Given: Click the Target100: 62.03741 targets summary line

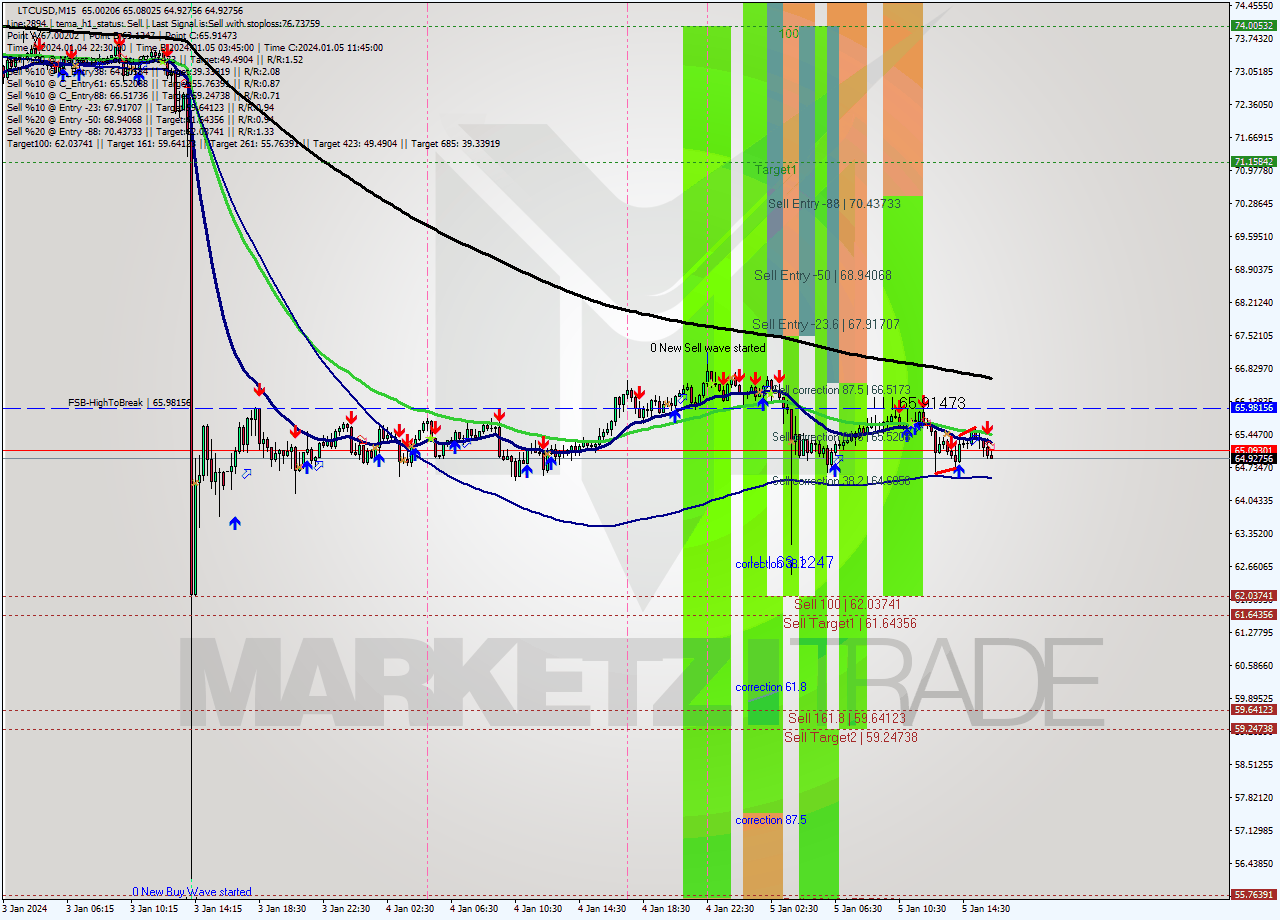Looking at the screenshot, I should coord(253,144).
